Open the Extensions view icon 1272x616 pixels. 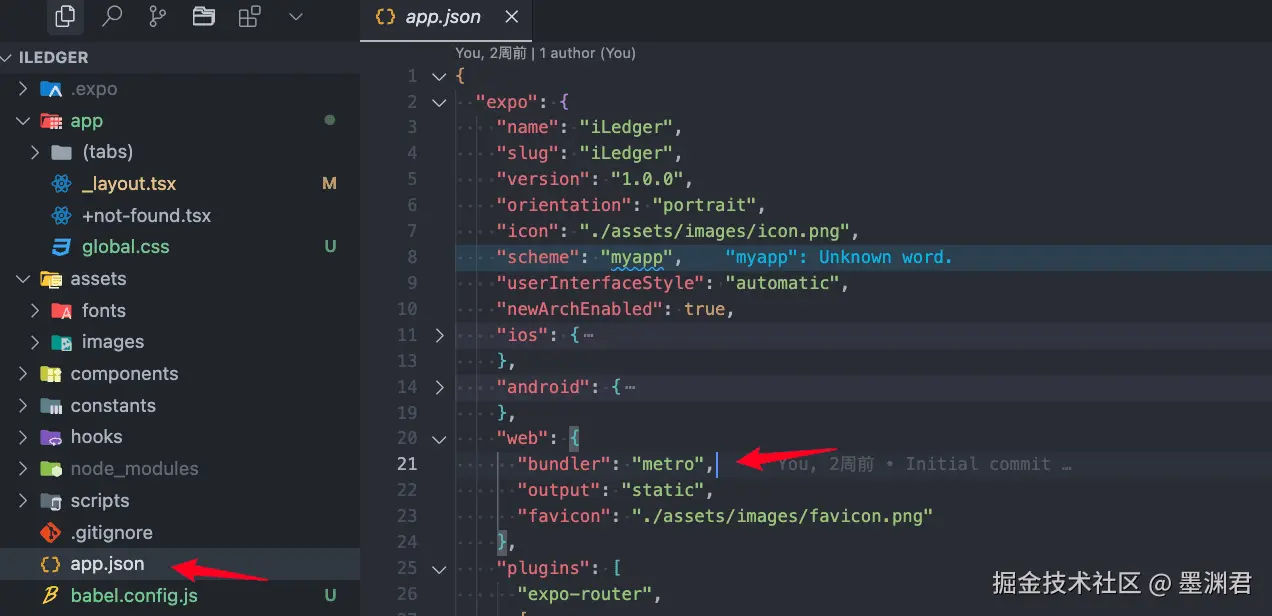coord(249,17)
